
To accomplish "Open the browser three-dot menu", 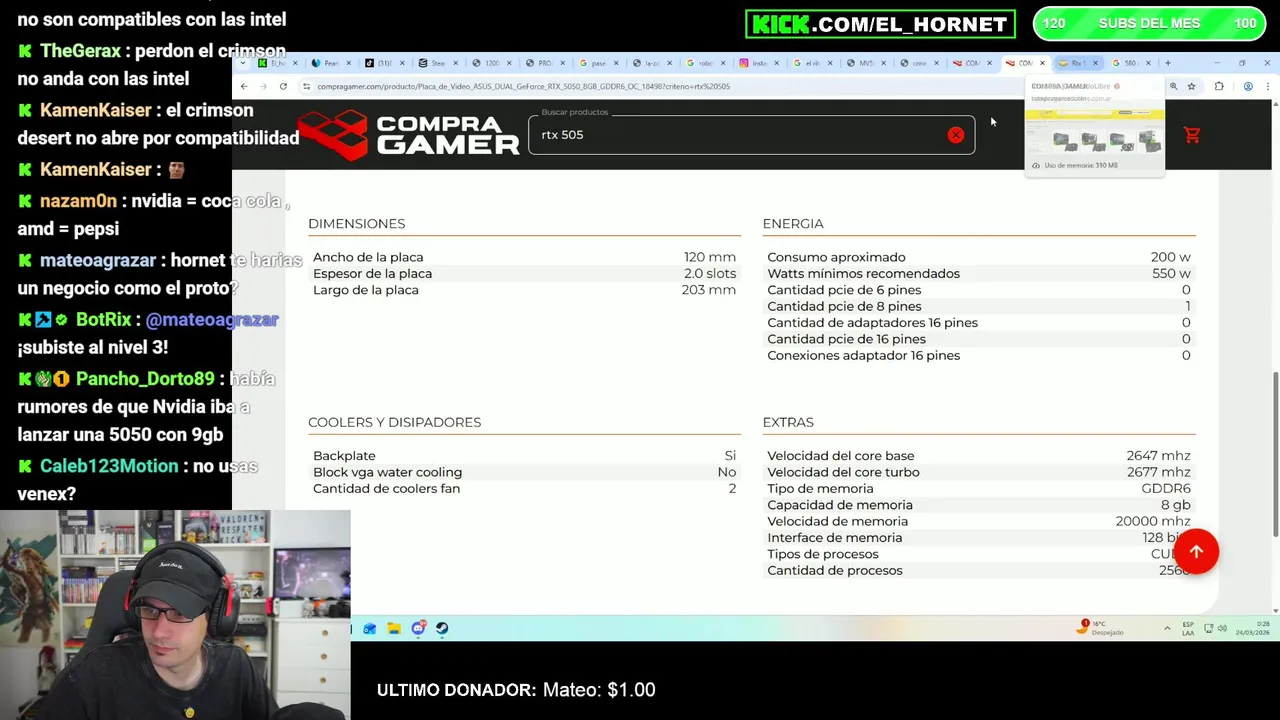I will tap(1268, 86).
